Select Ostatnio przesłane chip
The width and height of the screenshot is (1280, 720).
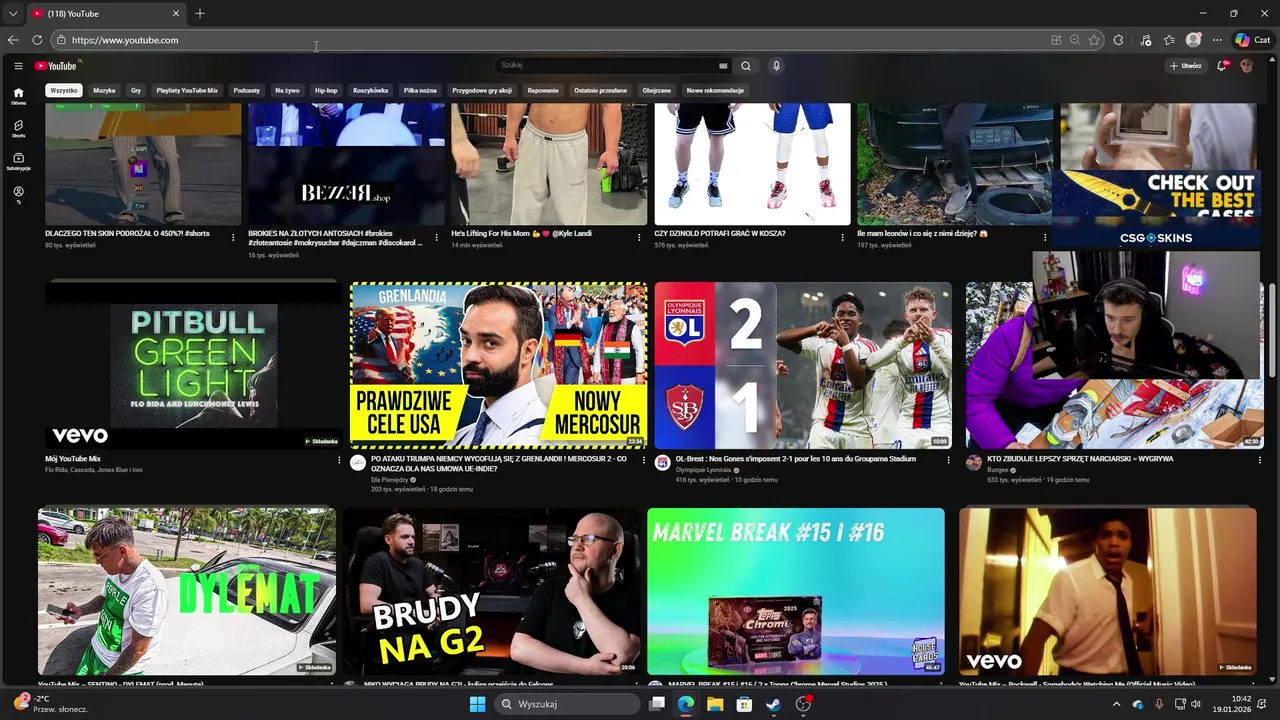(x=601, y=90)
